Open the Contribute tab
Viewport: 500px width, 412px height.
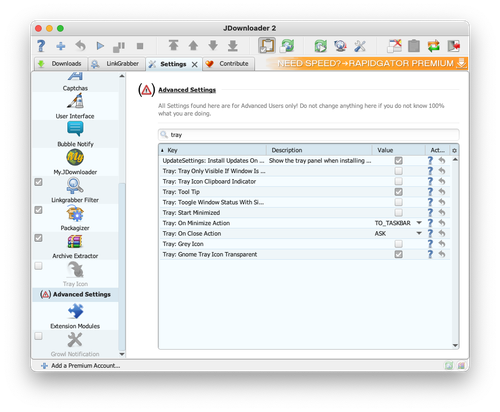(x=229, y=64)
